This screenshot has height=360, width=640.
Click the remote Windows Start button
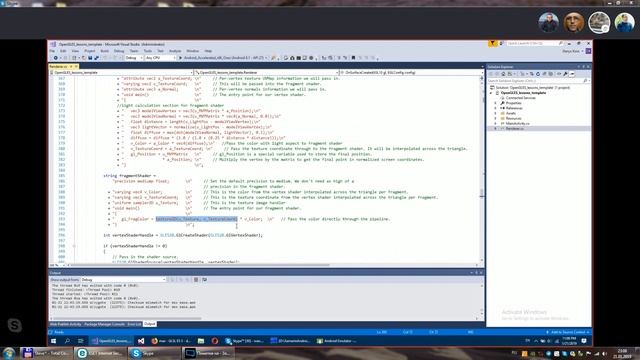coord(53,341)
